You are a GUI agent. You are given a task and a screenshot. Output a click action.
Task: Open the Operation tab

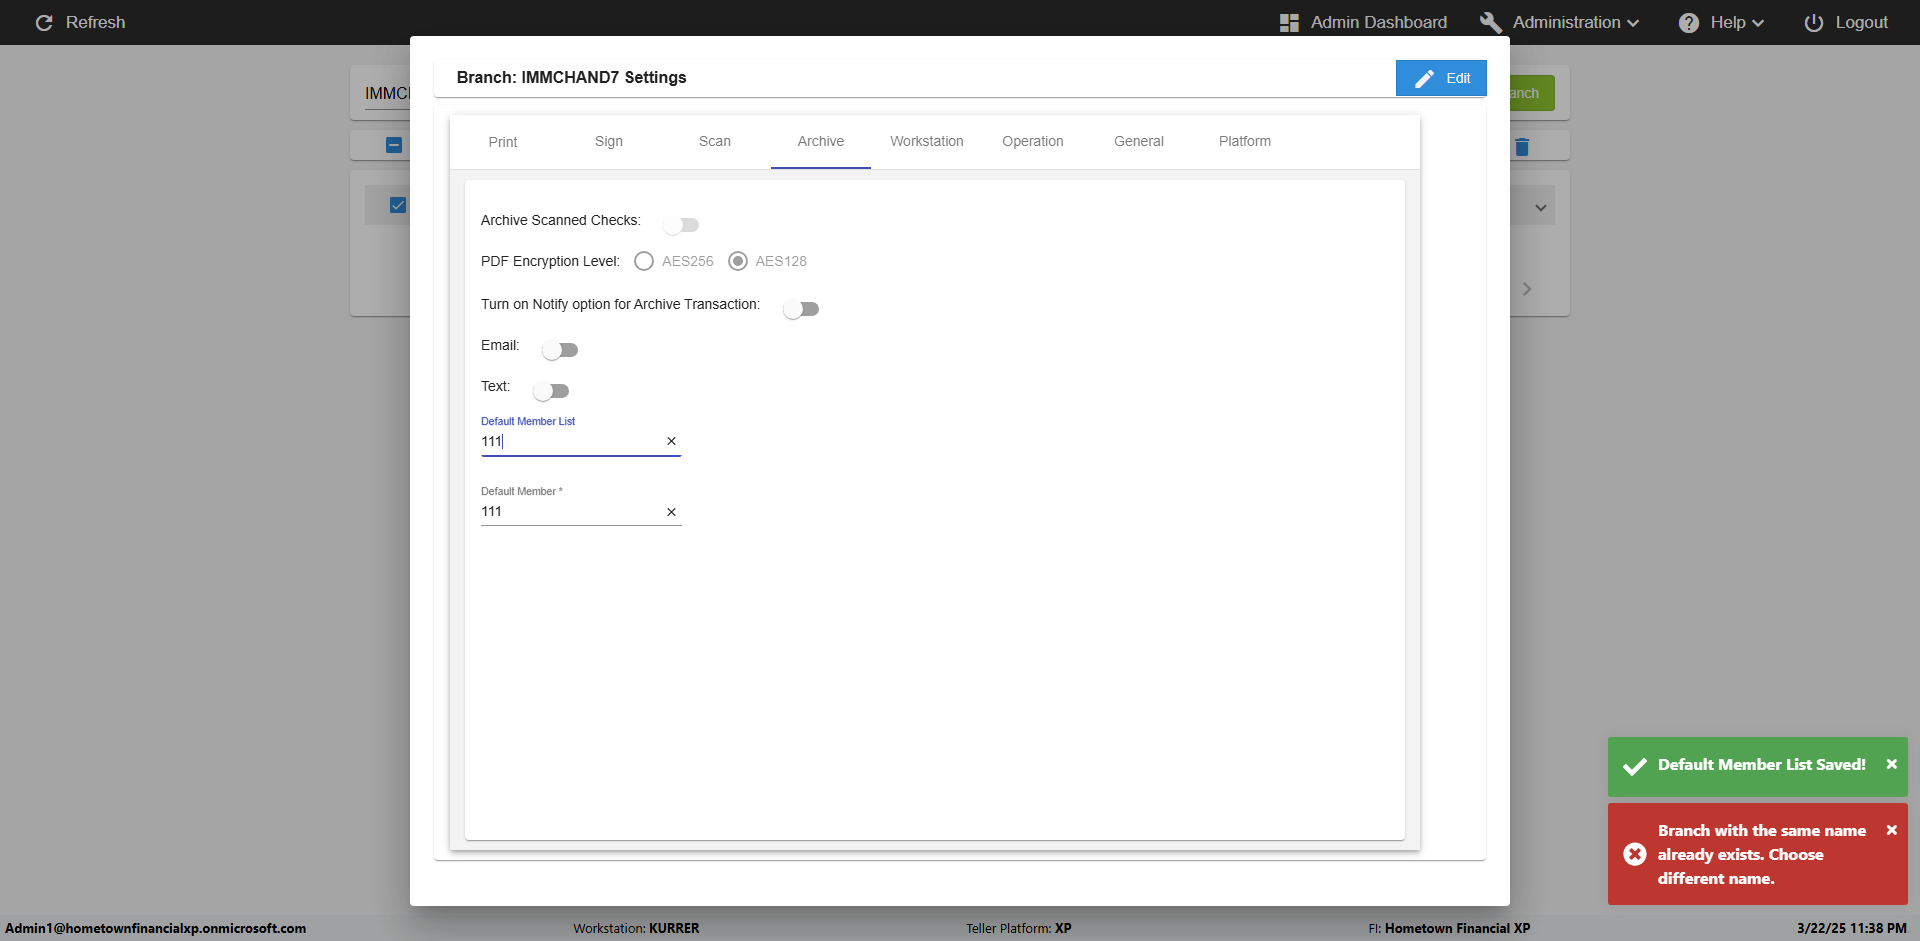coord(1033,142)
